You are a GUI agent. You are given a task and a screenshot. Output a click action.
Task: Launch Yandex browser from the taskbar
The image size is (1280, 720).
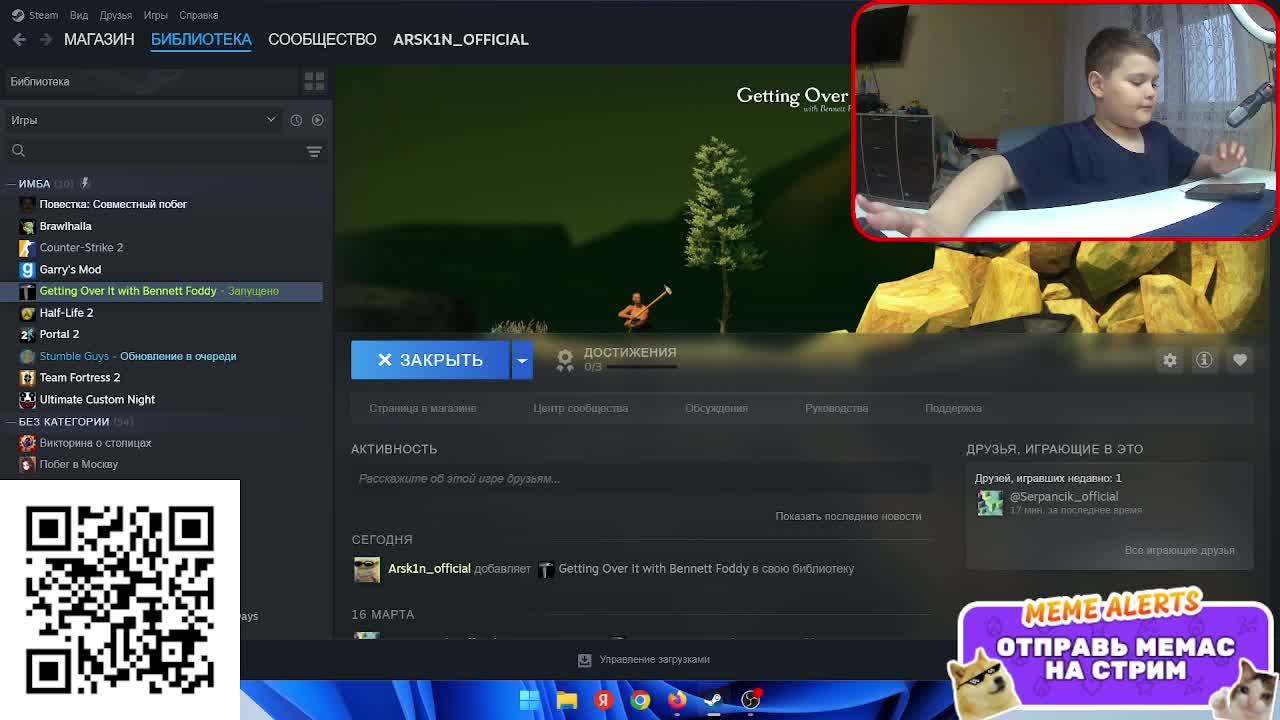tap(603, 700)
